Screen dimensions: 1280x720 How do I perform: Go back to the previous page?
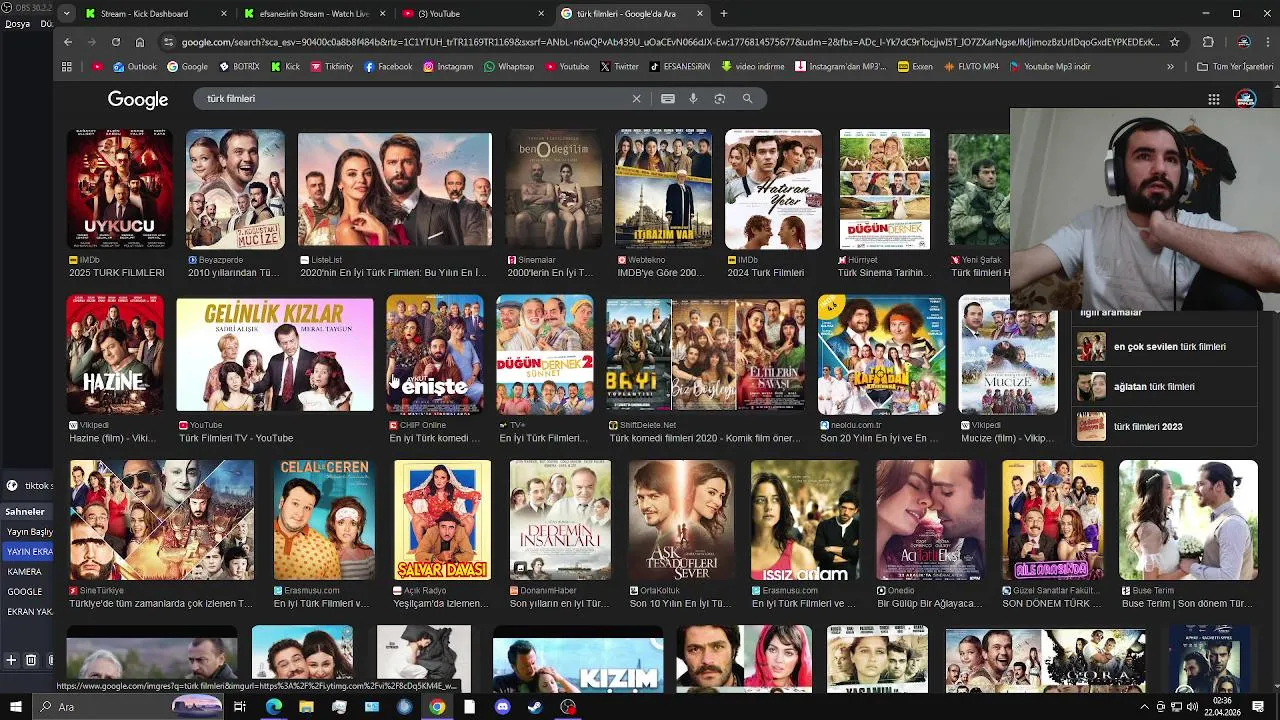67,42
